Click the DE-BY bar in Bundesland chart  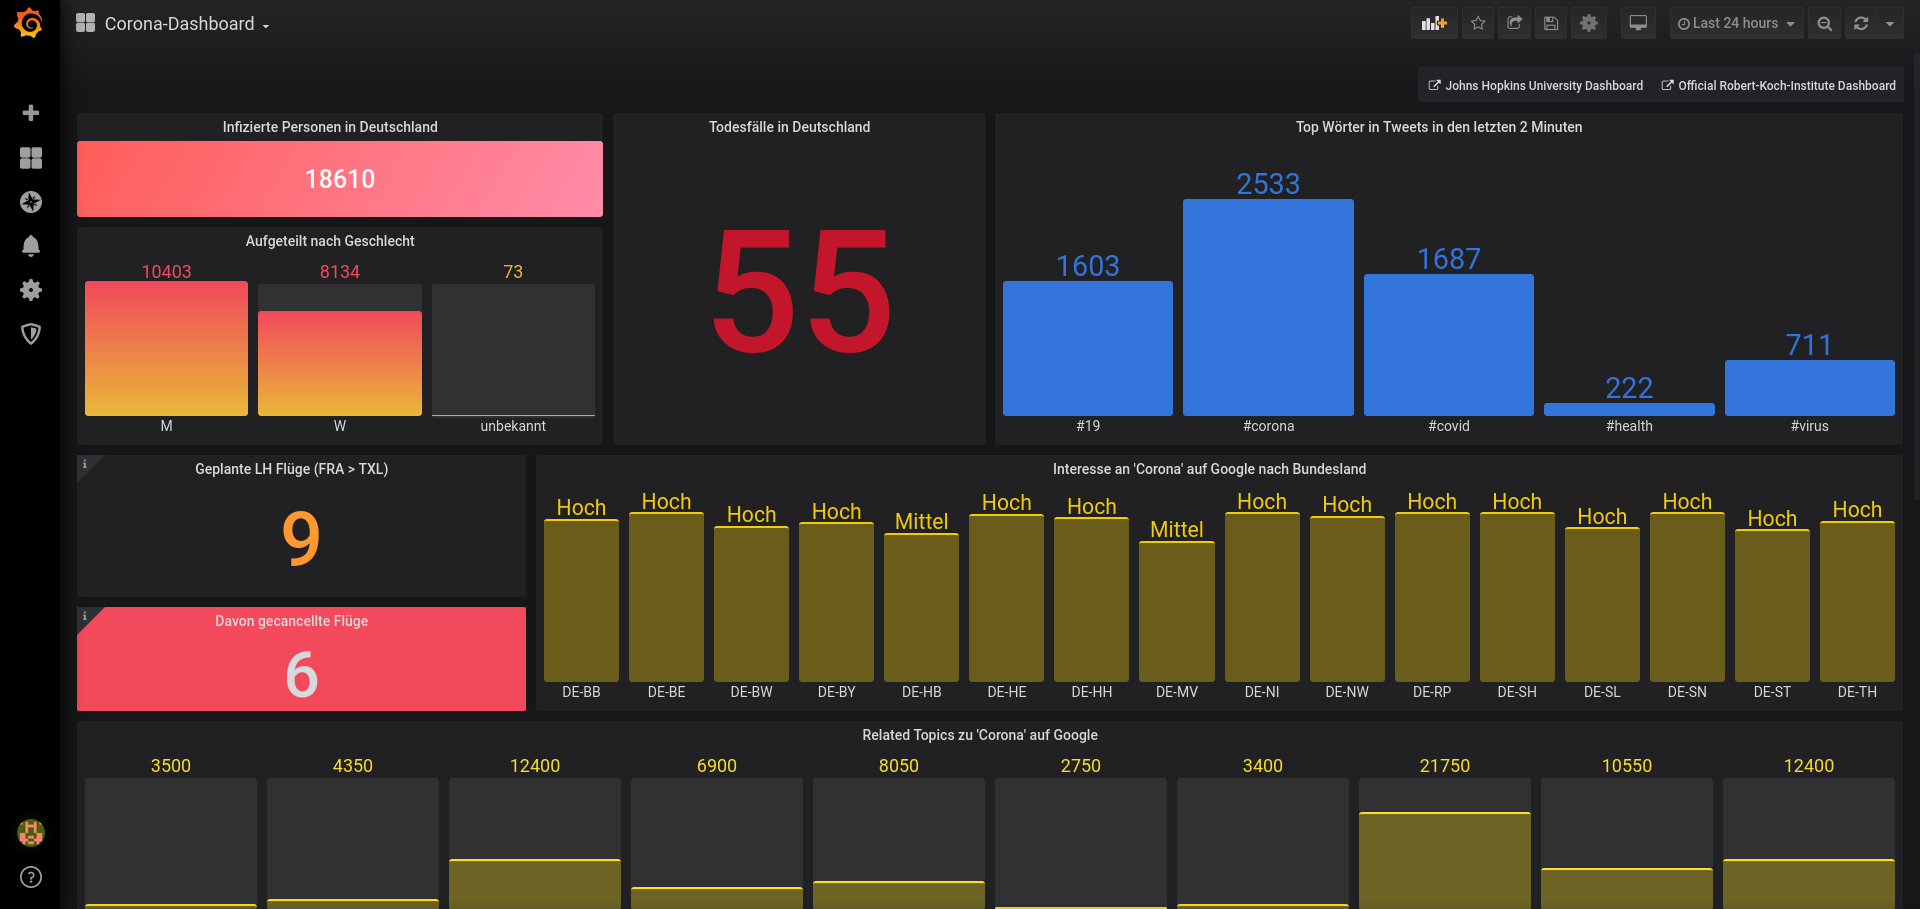(836, 602)
